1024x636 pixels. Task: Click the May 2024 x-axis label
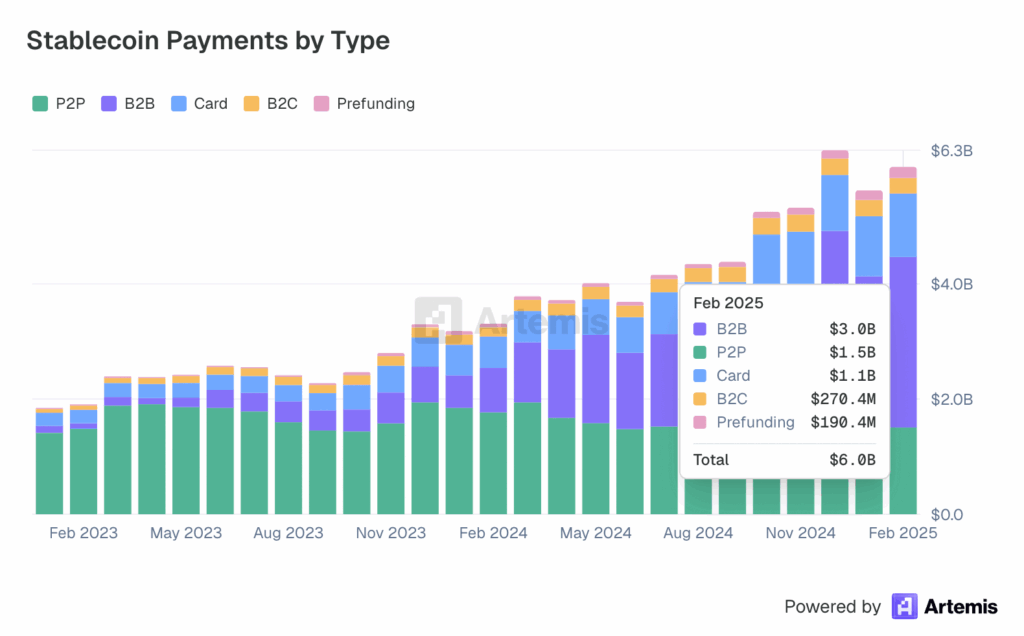596,533
